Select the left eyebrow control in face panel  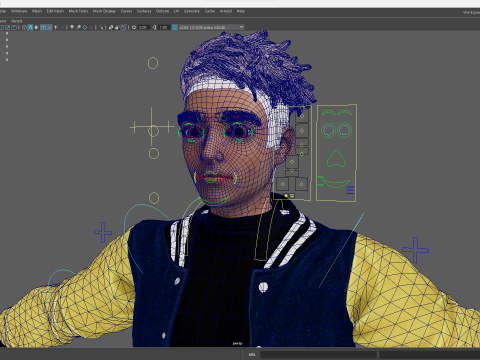[329, 113]
